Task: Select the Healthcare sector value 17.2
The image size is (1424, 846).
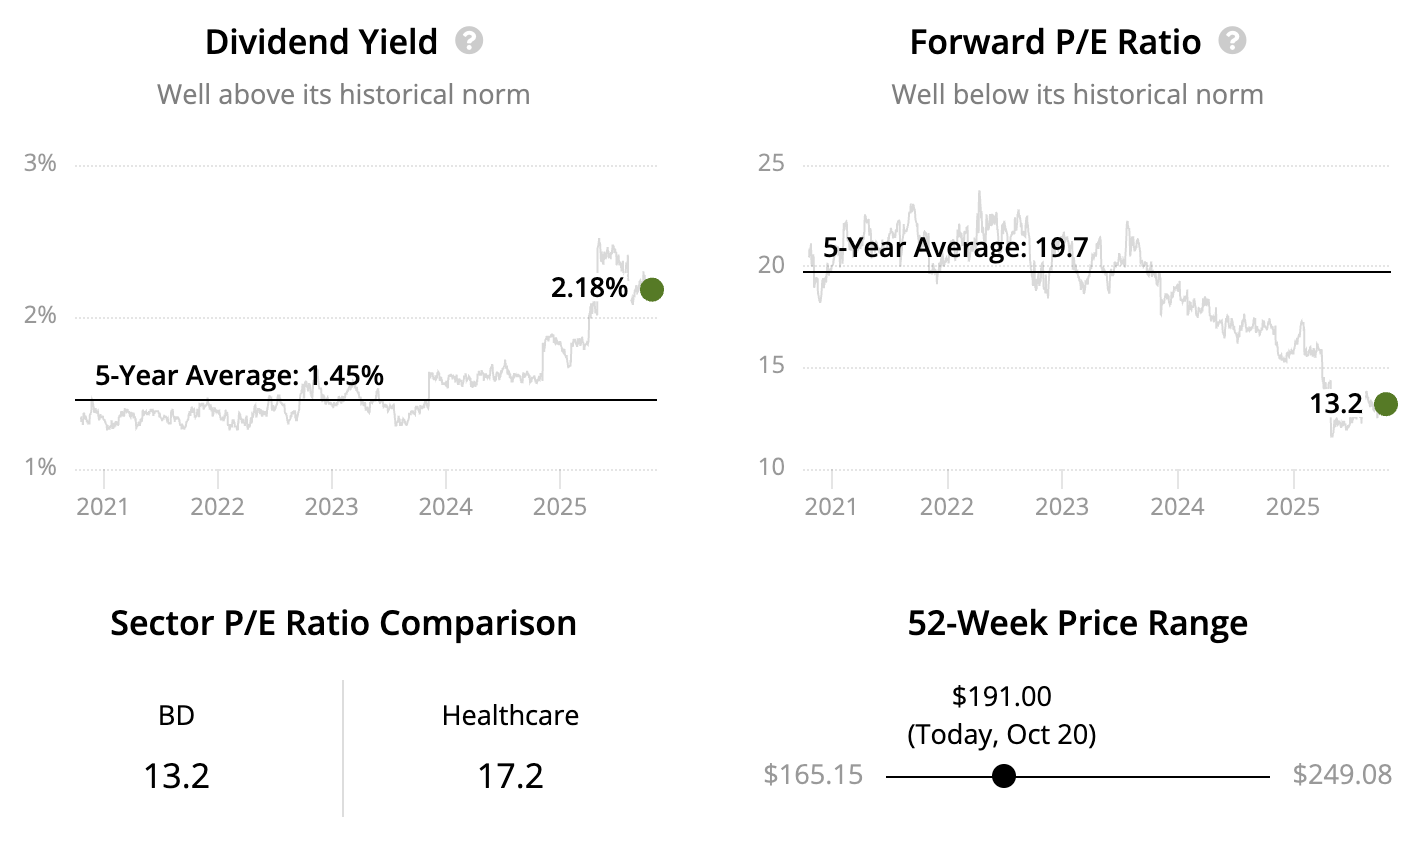Action: 510,776
